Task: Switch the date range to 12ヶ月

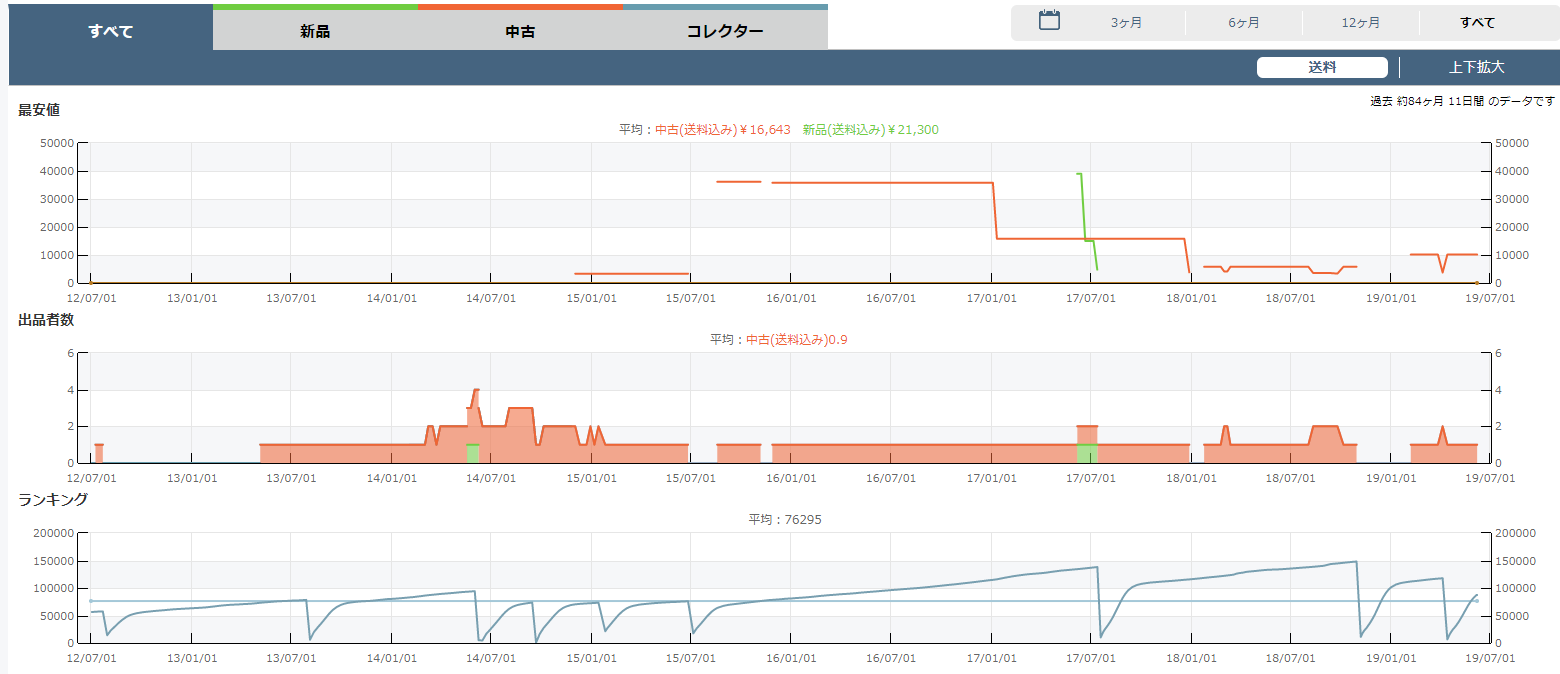Action: pyautogui.click(x=1361, y=23)
